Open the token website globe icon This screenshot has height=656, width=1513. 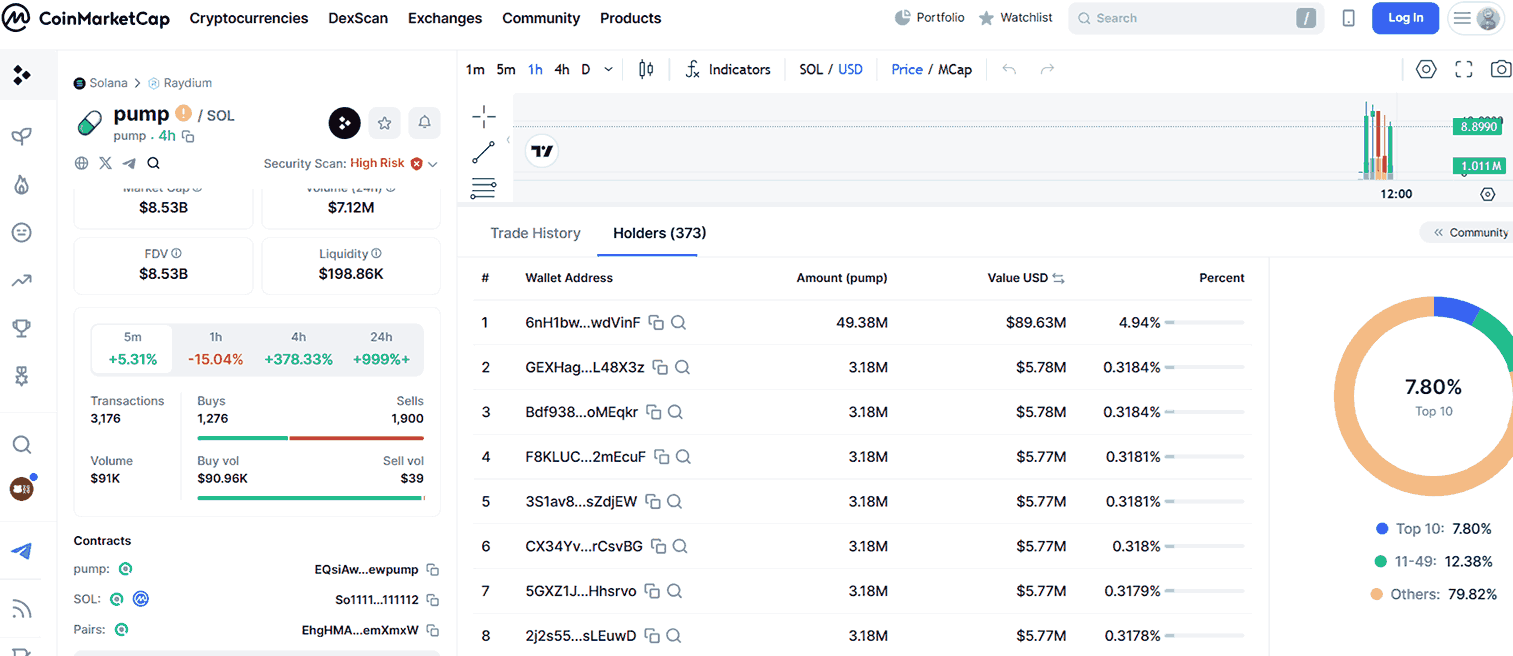[82, 163]
